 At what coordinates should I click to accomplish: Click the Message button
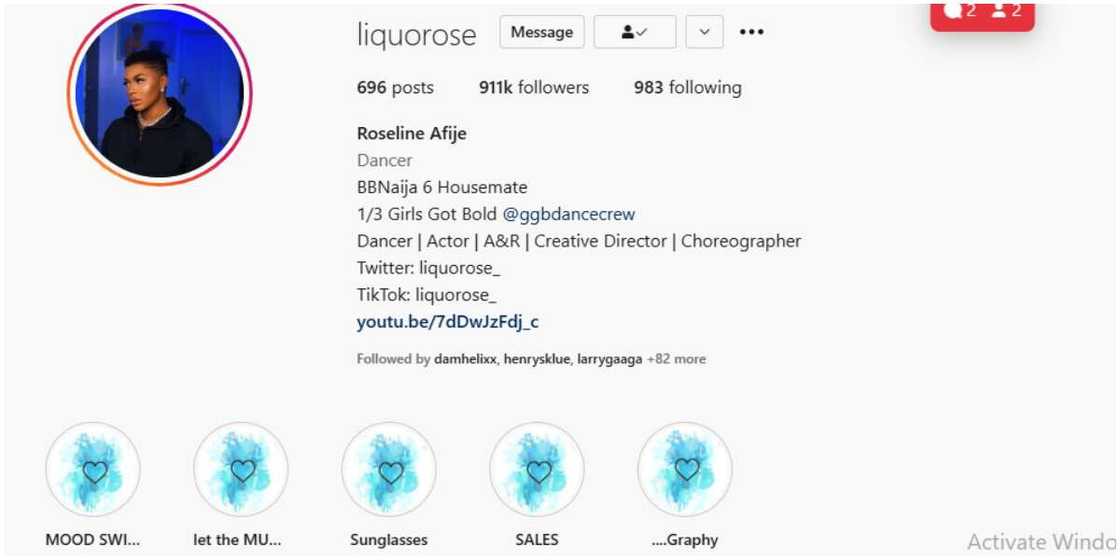click(541, 32)
